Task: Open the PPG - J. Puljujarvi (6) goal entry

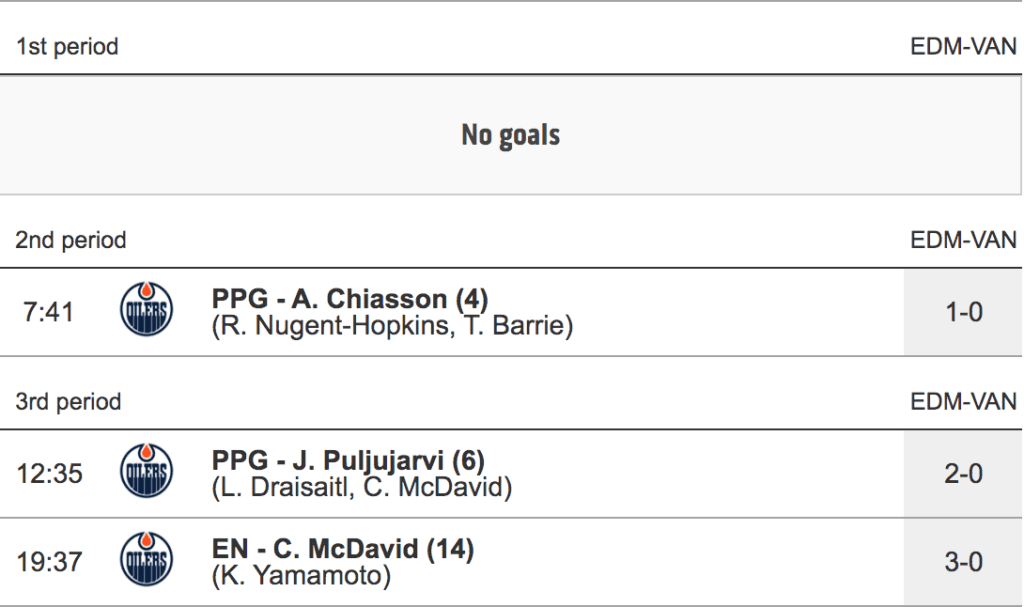Action: 348,461
